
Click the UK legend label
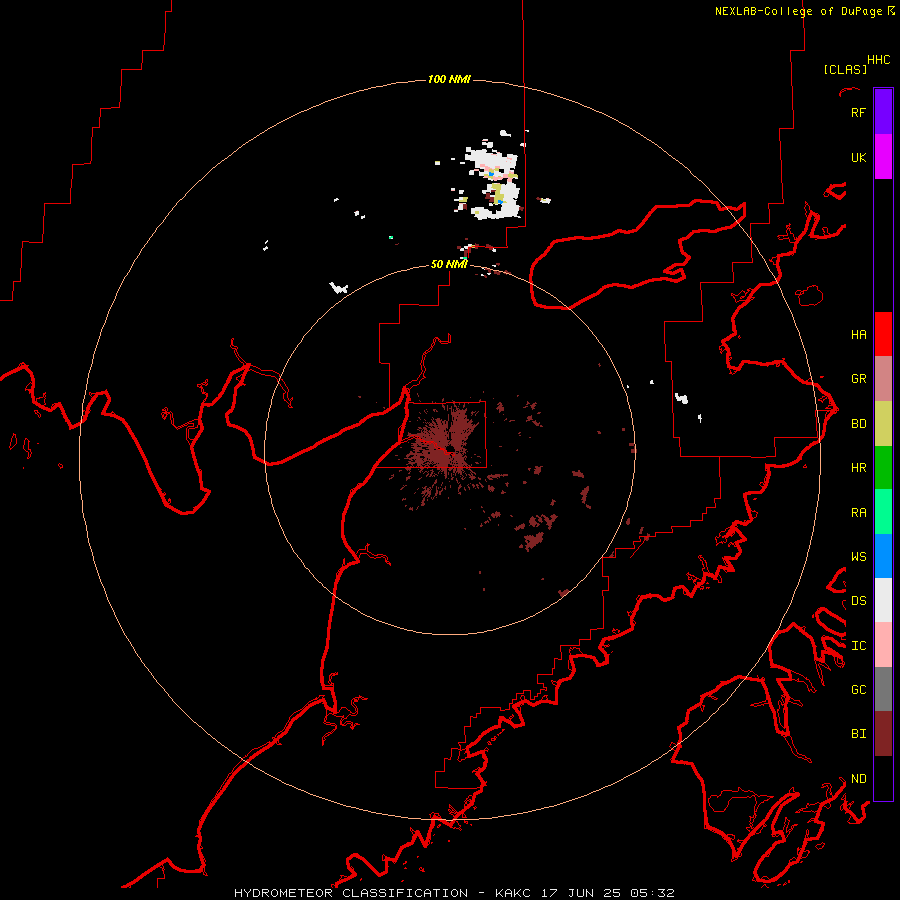(858, 157)
